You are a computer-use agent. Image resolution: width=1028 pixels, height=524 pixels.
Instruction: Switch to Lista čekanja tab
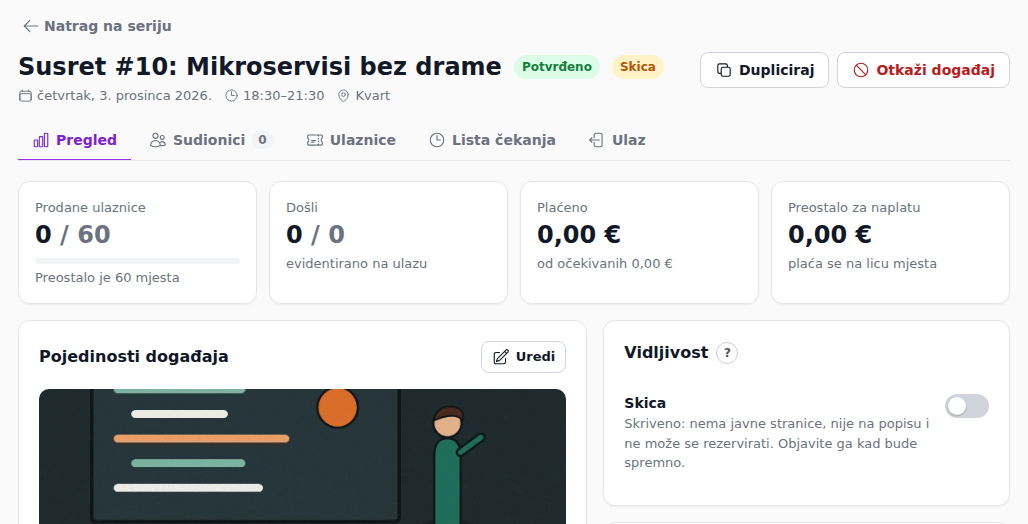(x=492, y=140)
